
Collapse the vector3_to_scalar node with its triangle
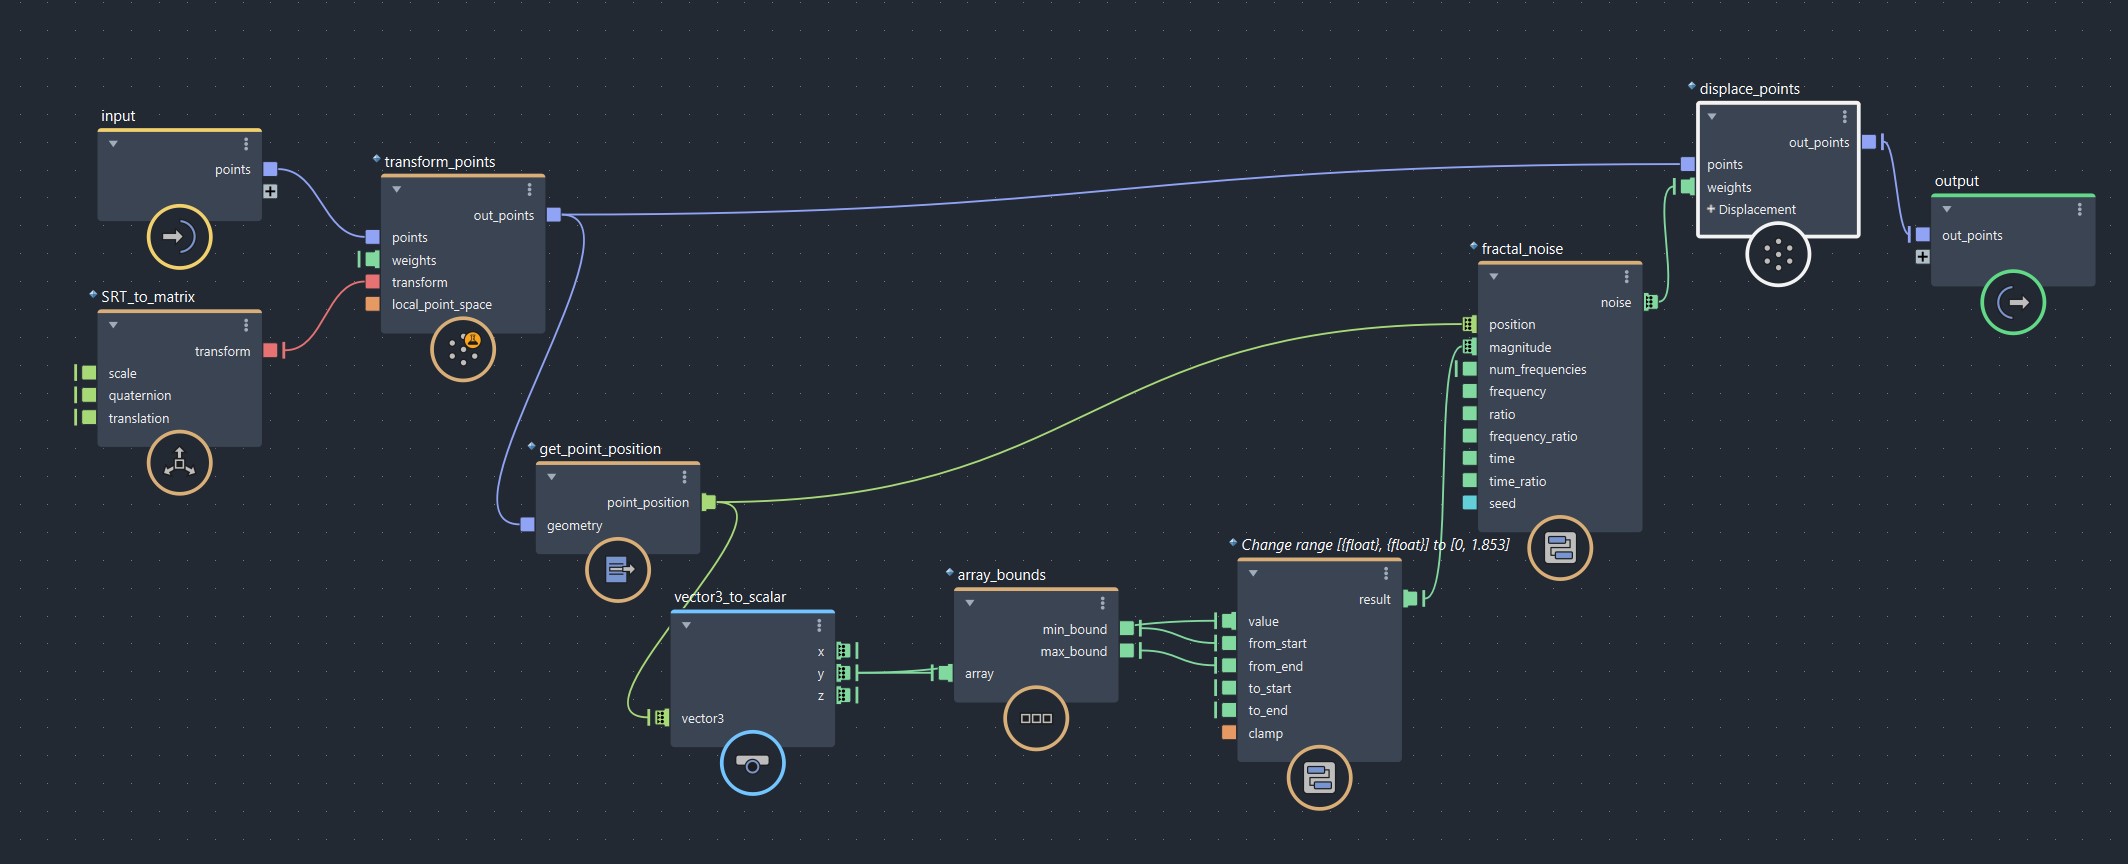(x=686, y=625)
